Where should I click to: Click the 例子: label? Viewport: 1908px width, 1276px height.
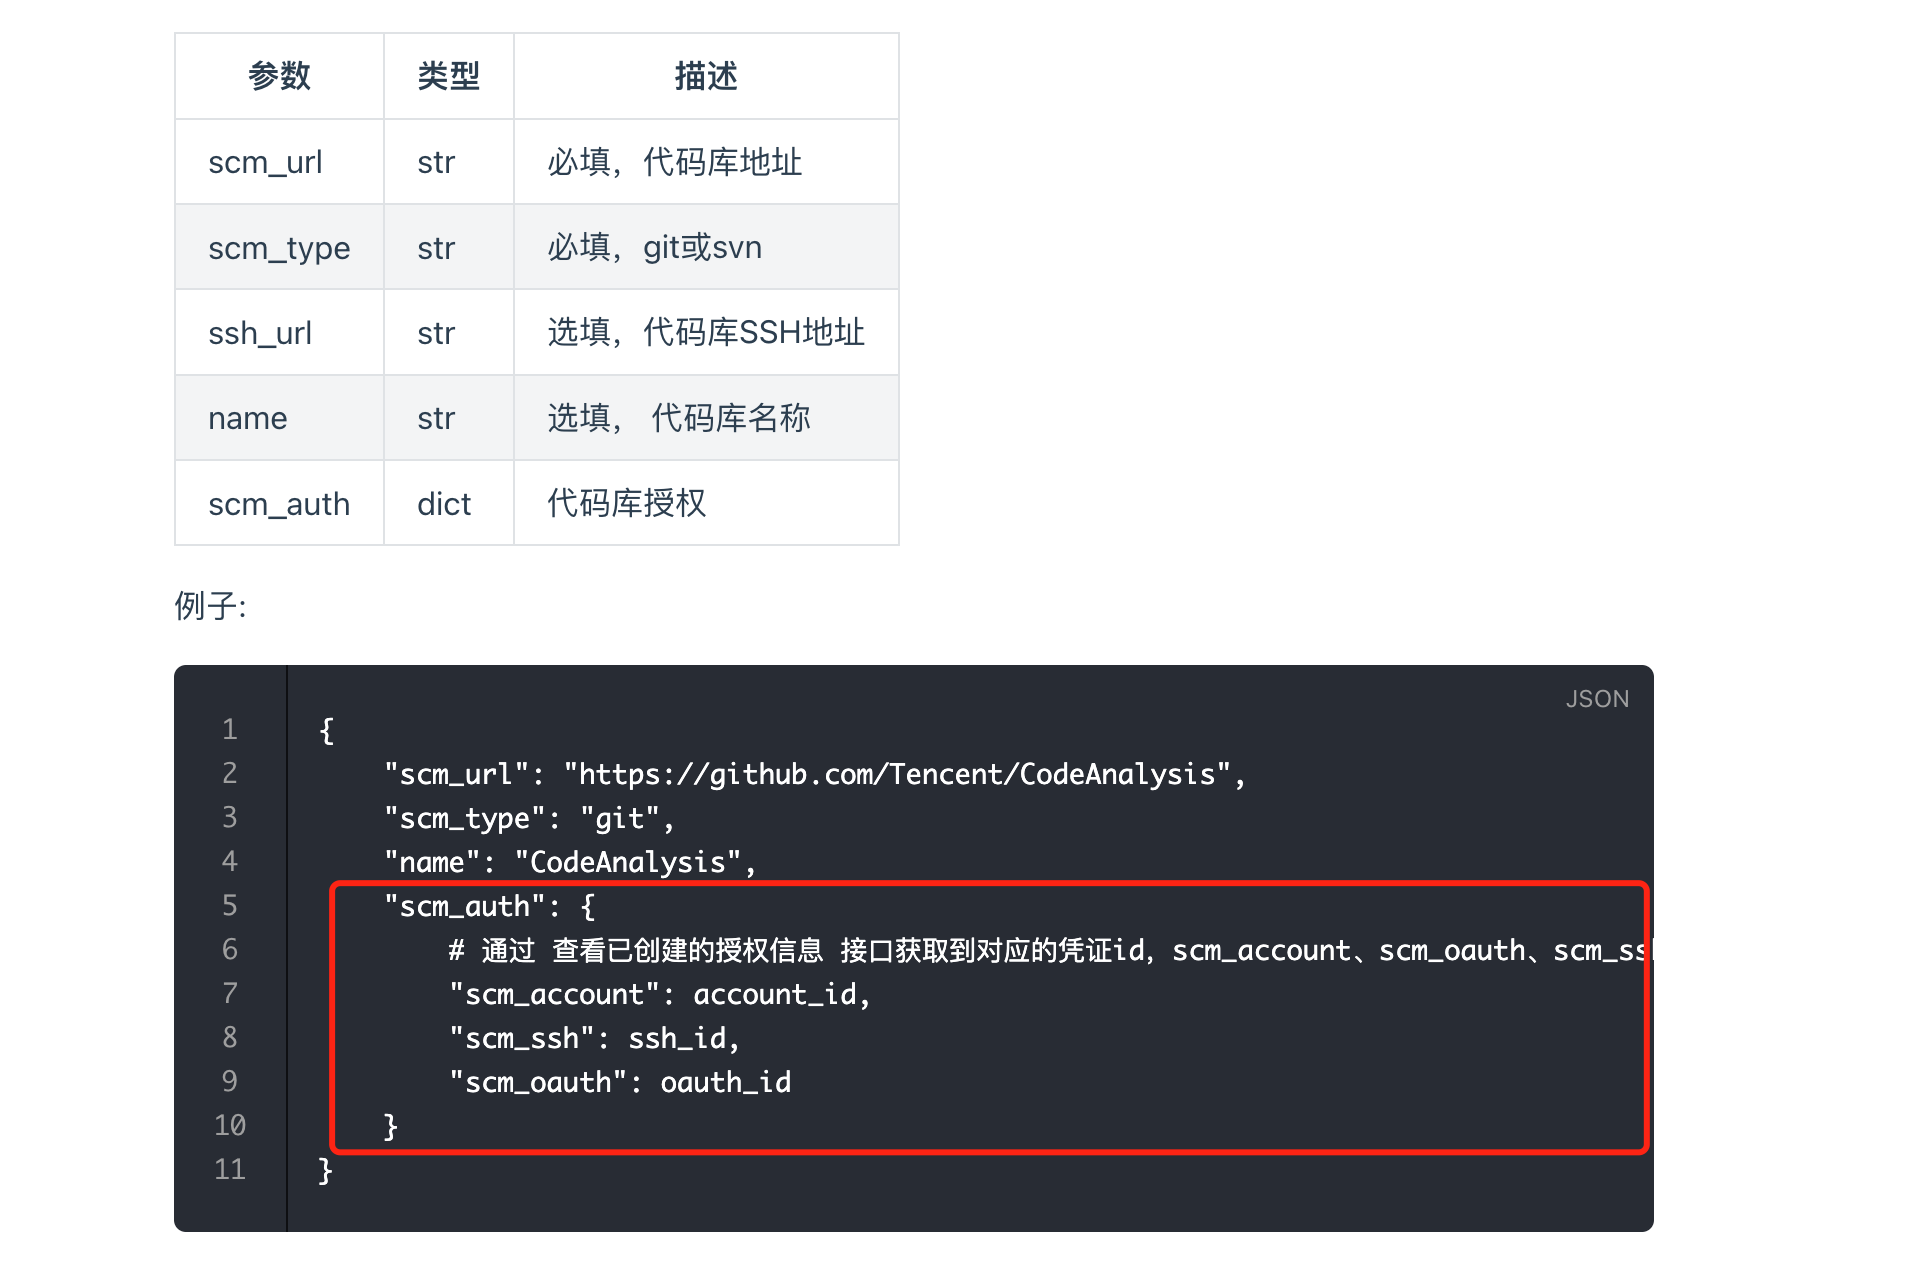(x=210, y=605)
